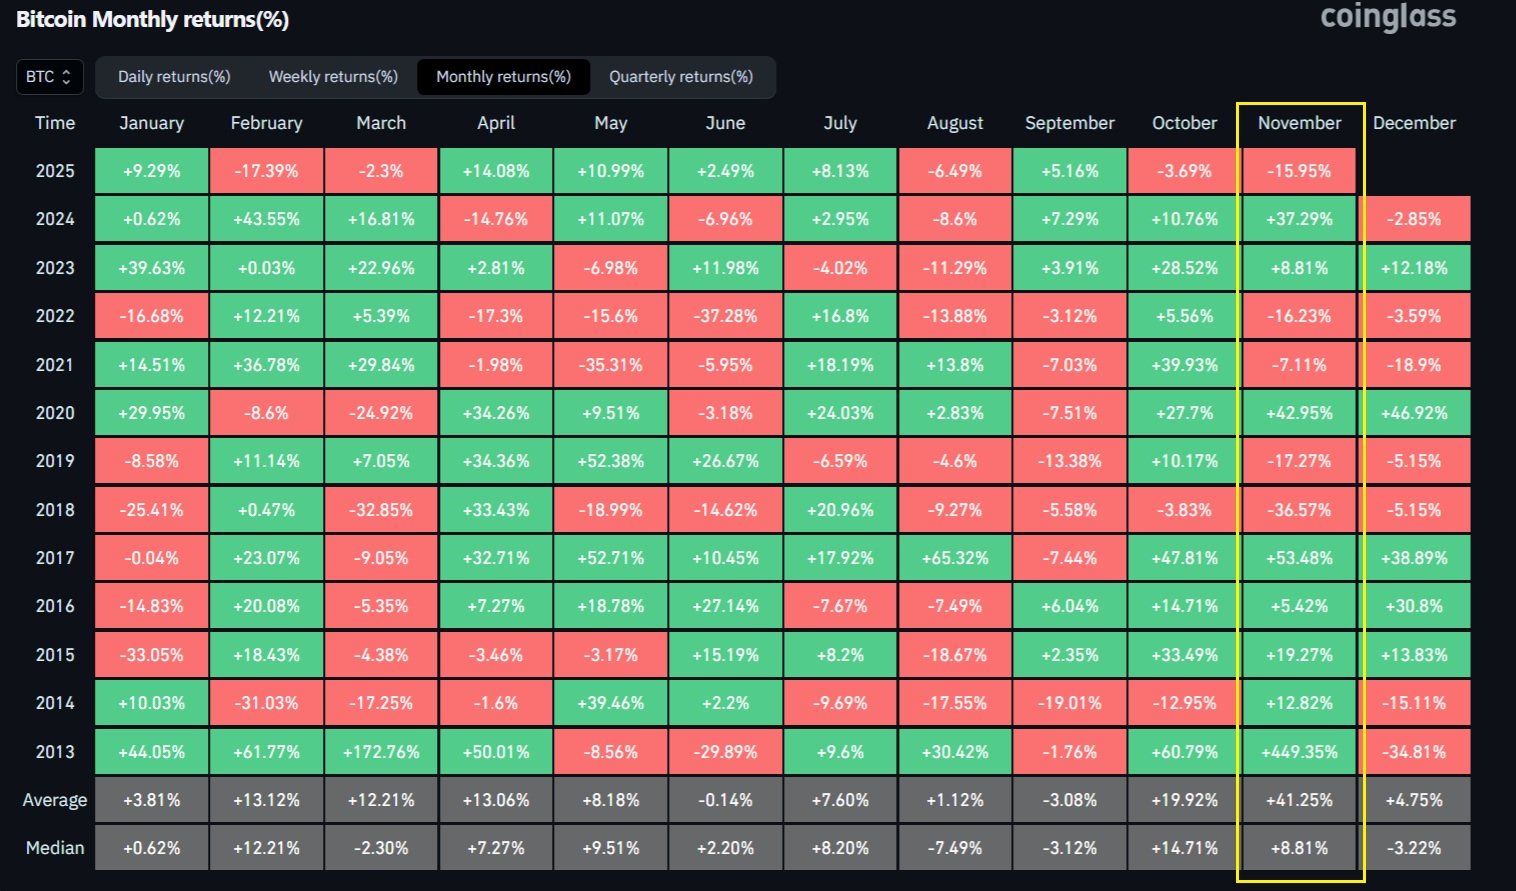This screenshot has height=891, width=1516.
Task: Switch to Weekly returns(%) tab
Action: tap(333, 77)
